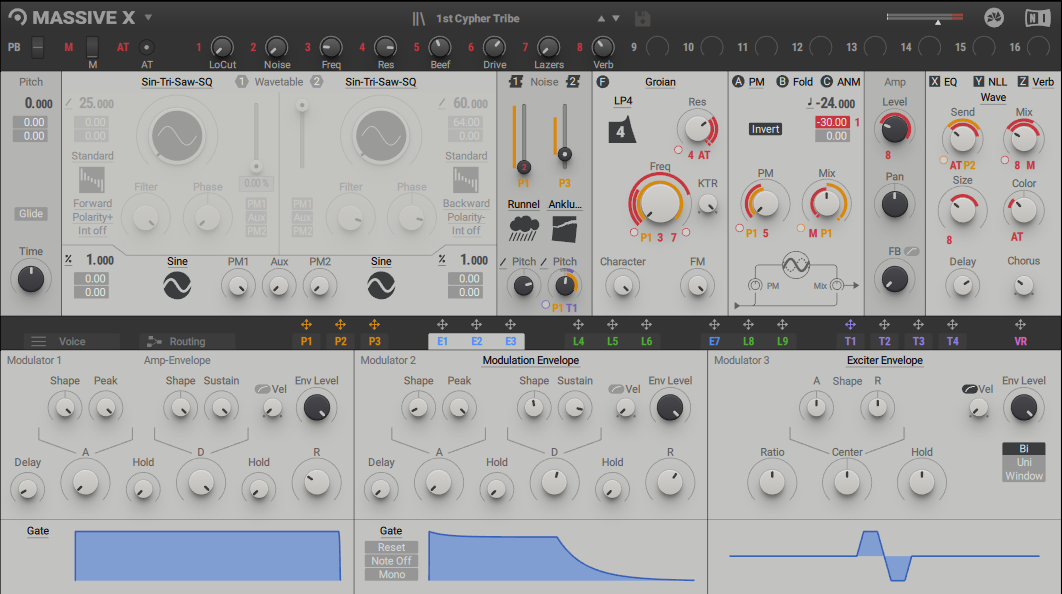Select the E2 envelope tab
Image resolution: width=1062 pixels, height=594 pixels.
pos(476,341)
